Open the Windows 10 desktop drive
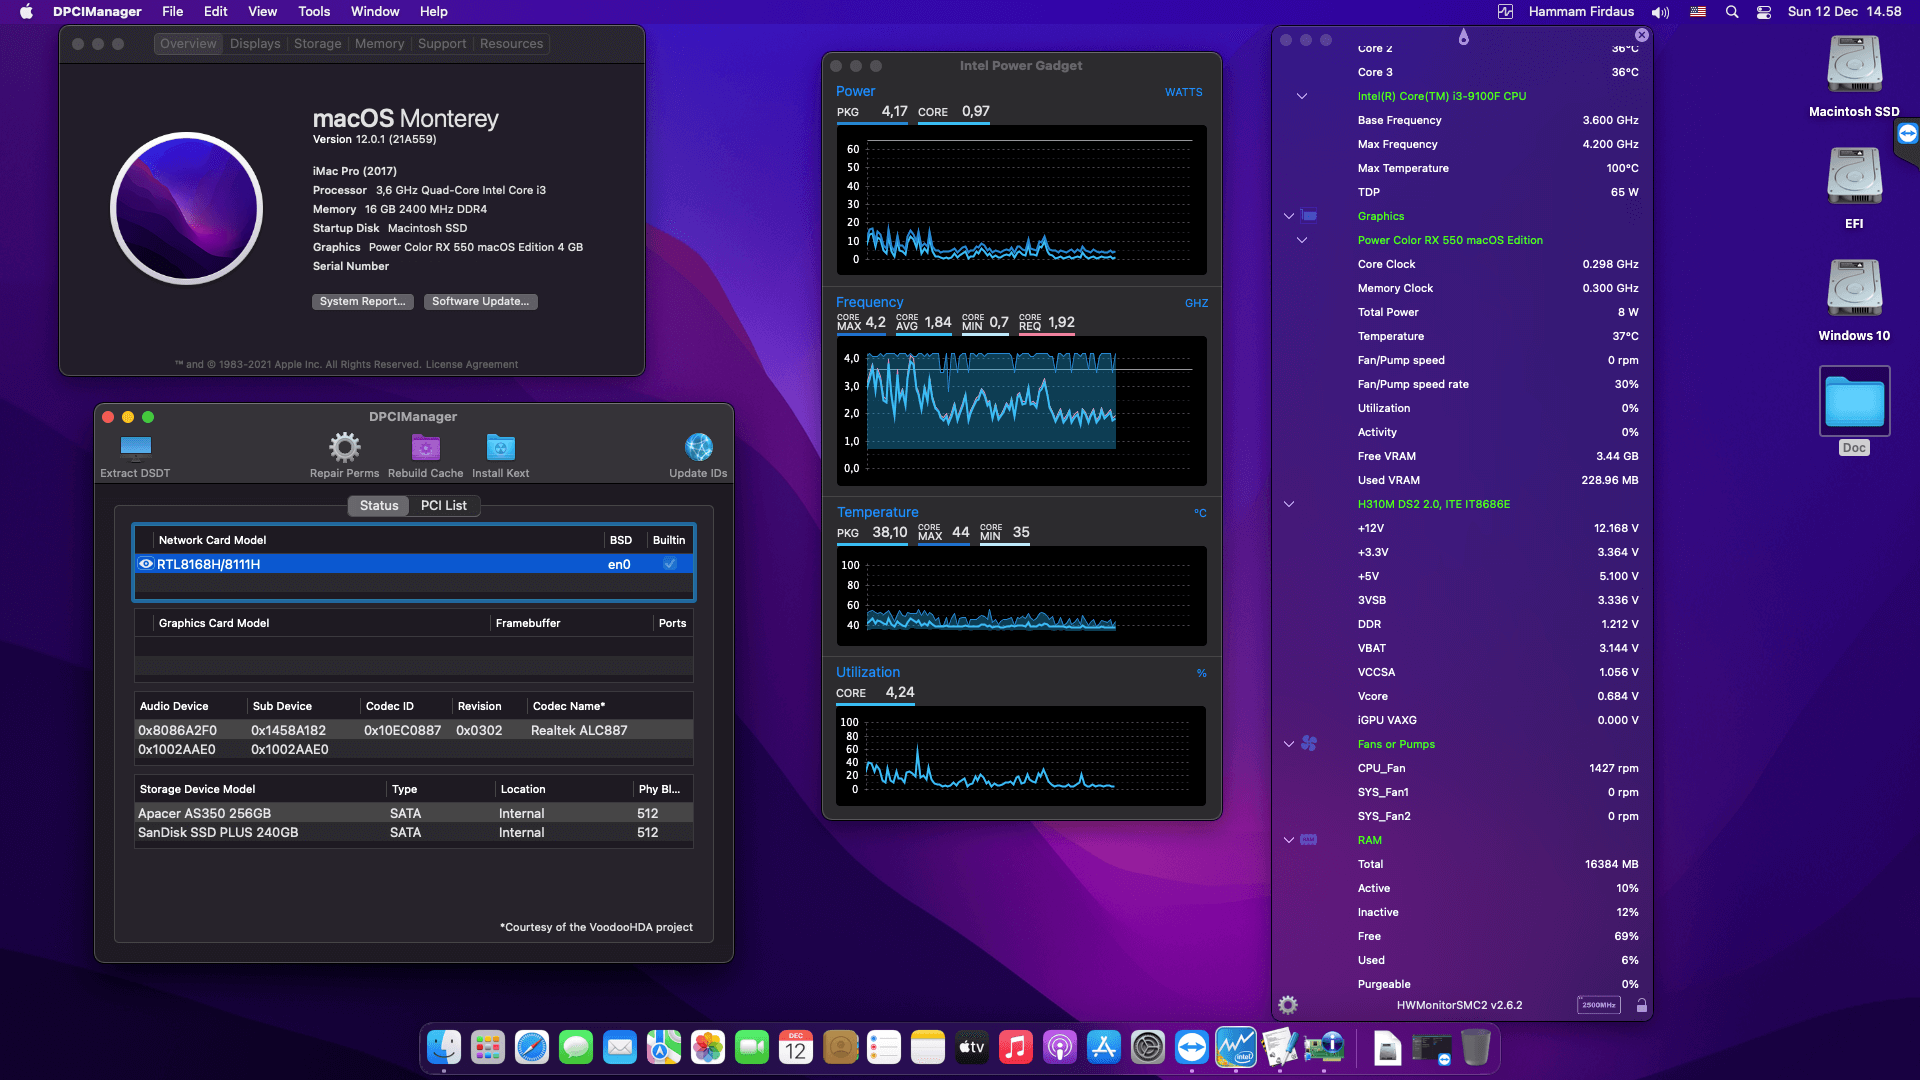 click(x=1854, y=289)
